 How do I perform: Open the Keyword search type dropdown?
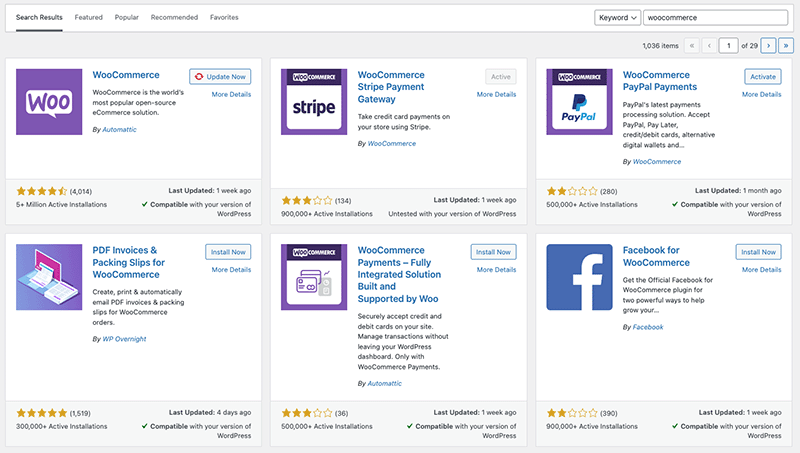point(617,17)
